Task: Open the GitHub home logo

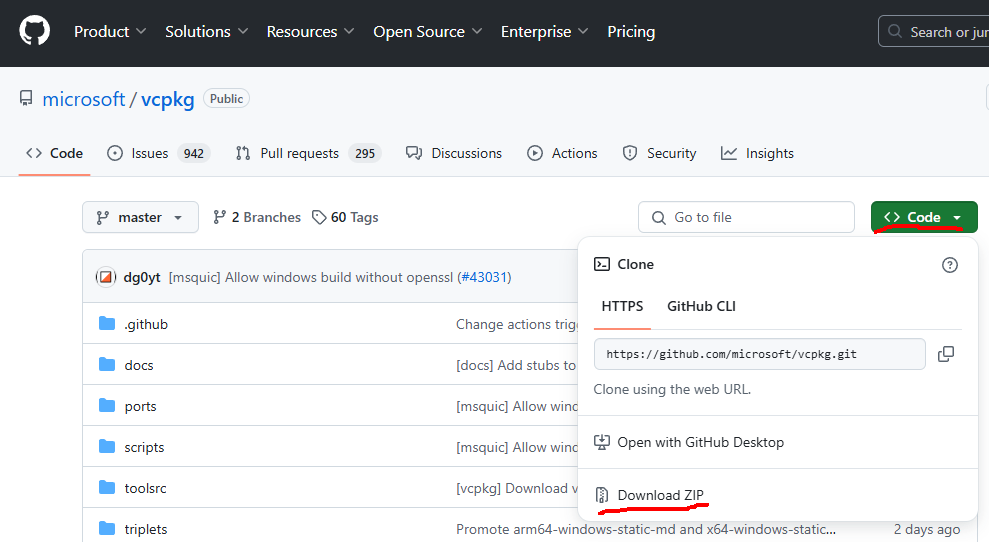Action: click(35, 31)
